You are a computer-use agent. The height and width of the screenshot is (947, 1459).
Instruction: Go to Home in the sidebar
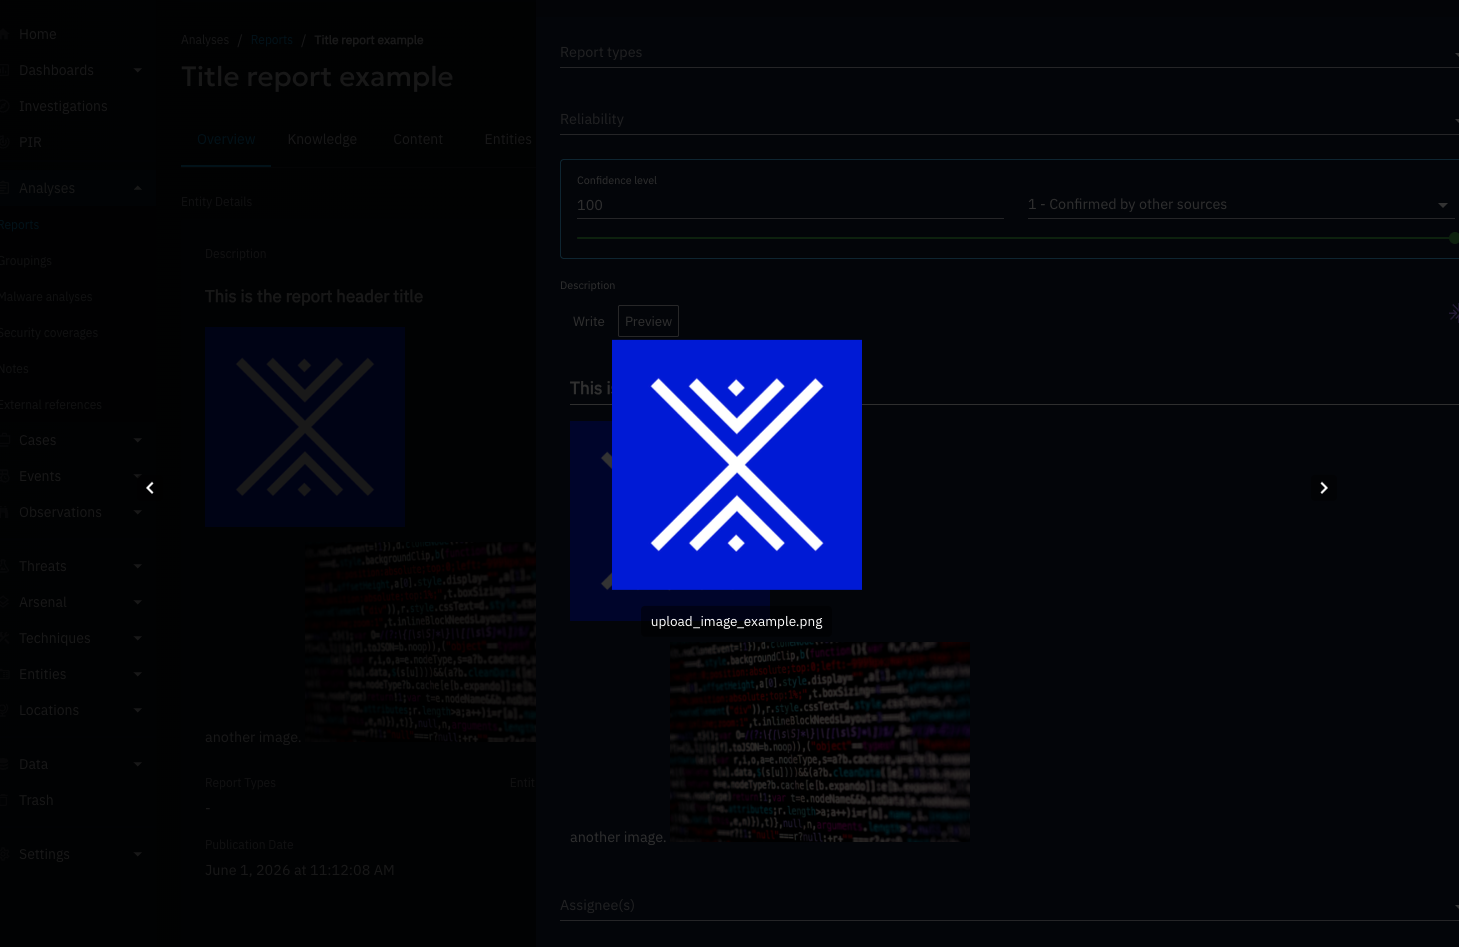tap(38, 34)
